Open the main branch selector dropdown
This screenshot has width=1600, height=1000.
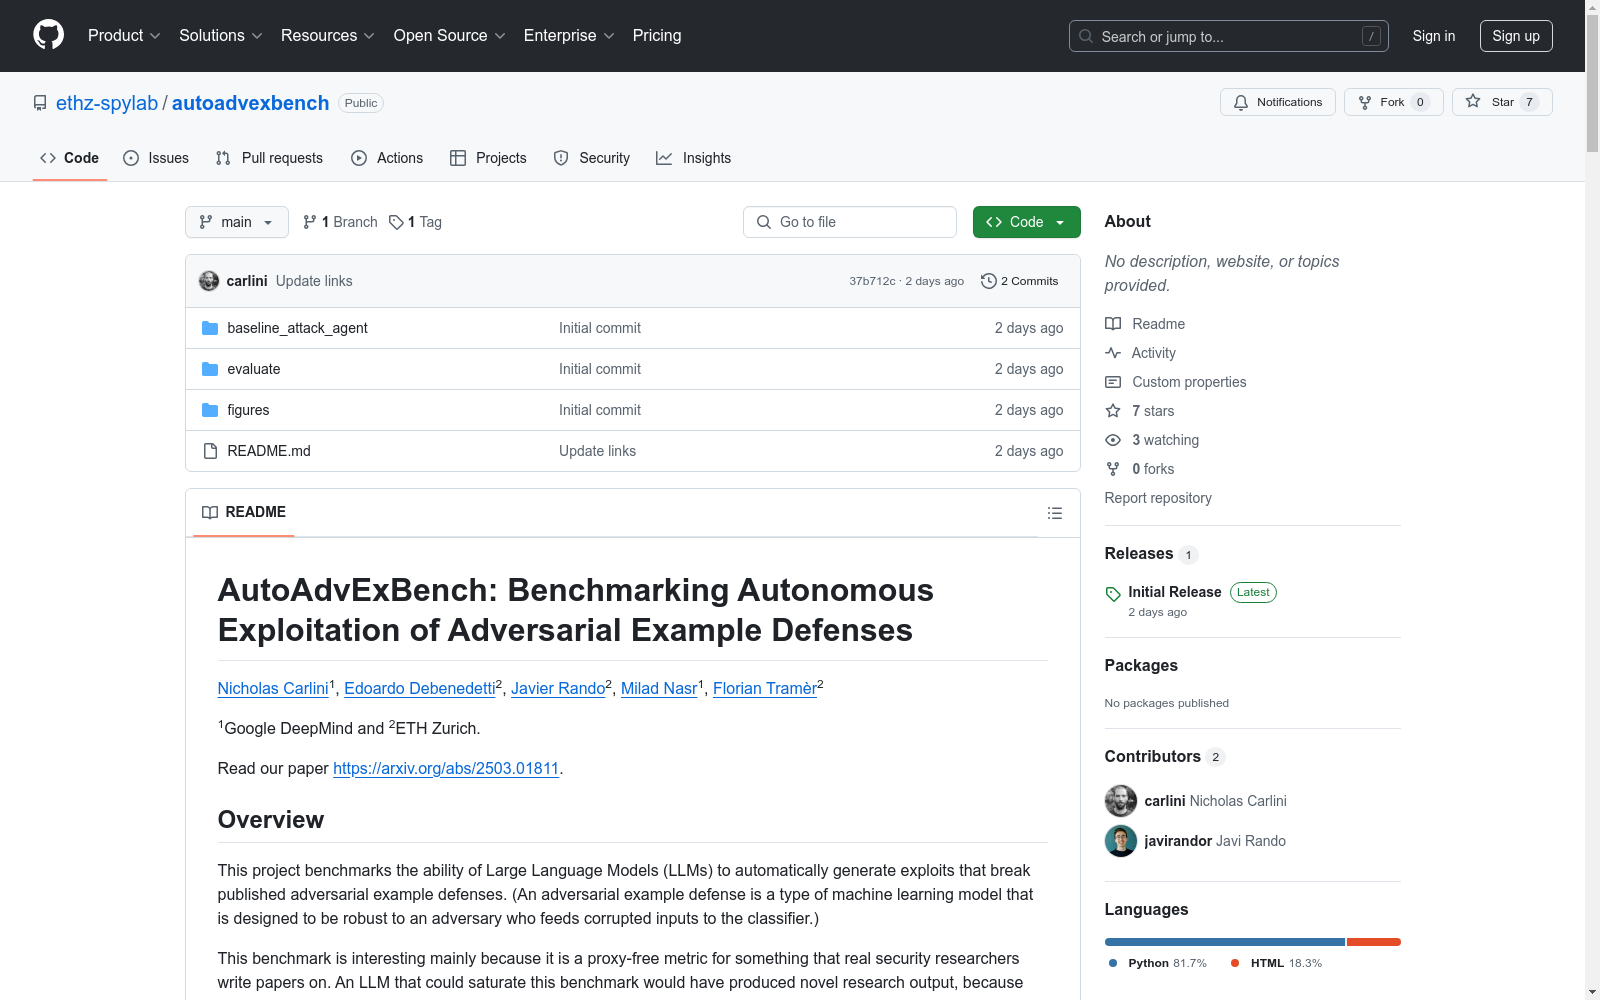pyautogui.click(x=237, y=222)
